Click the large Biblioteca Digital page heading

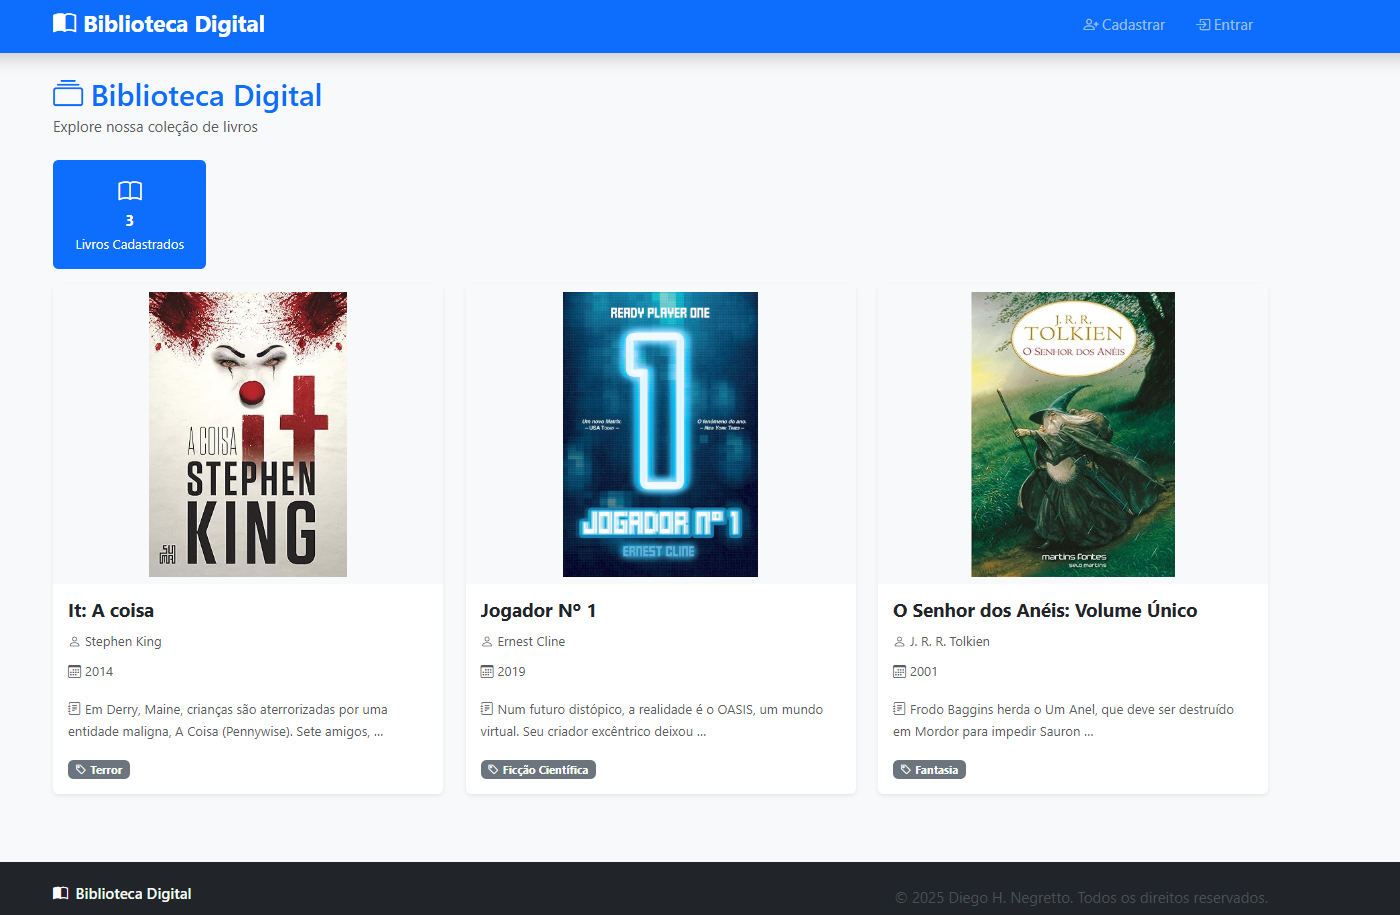pyautogui.click(x=207, y=95)
